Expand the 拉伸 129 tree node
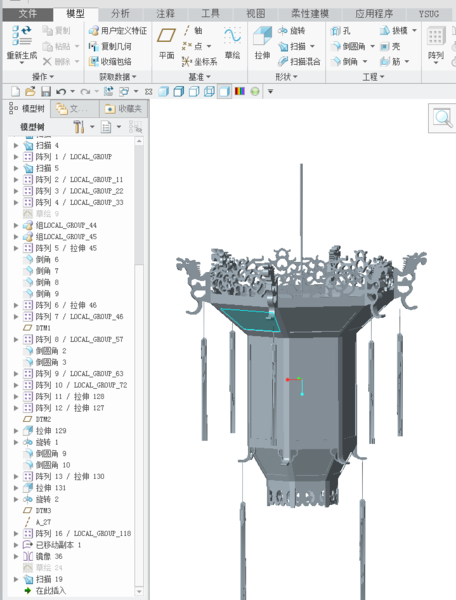The width and height of the screenshot is (456, 600). click(x=16, y=430)
